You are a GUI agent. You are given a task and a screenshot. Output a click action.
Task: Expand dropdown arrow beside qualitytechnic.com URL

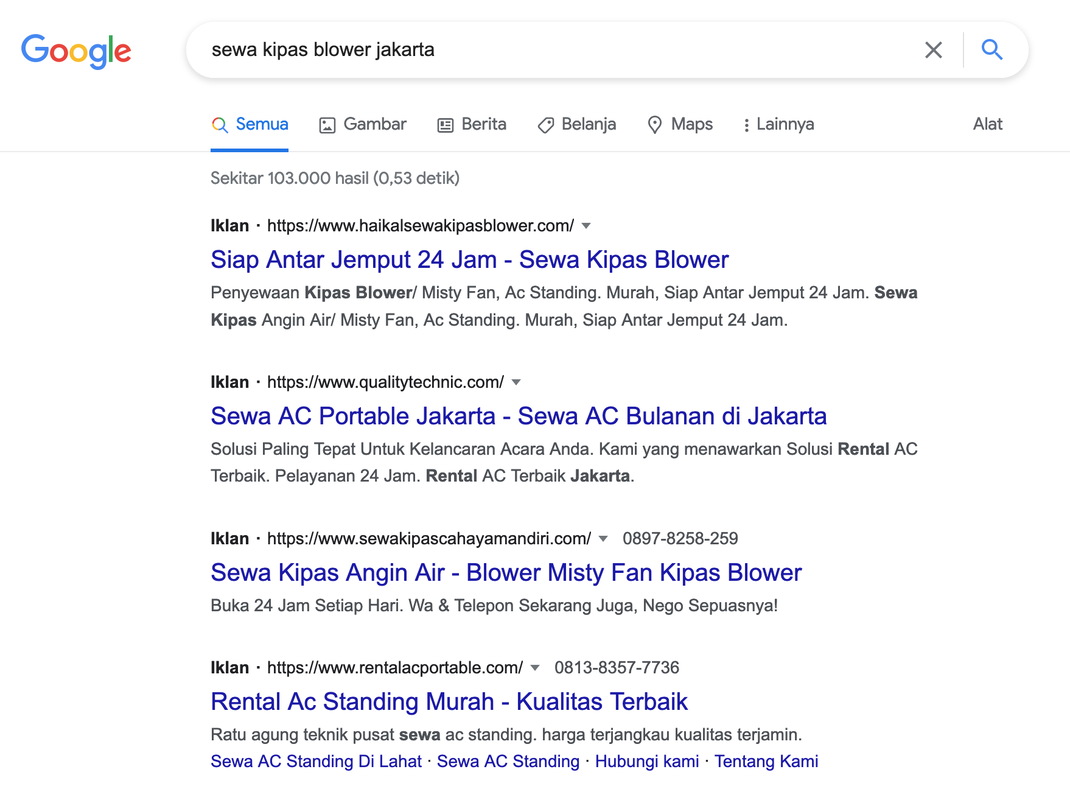(516, 382)
